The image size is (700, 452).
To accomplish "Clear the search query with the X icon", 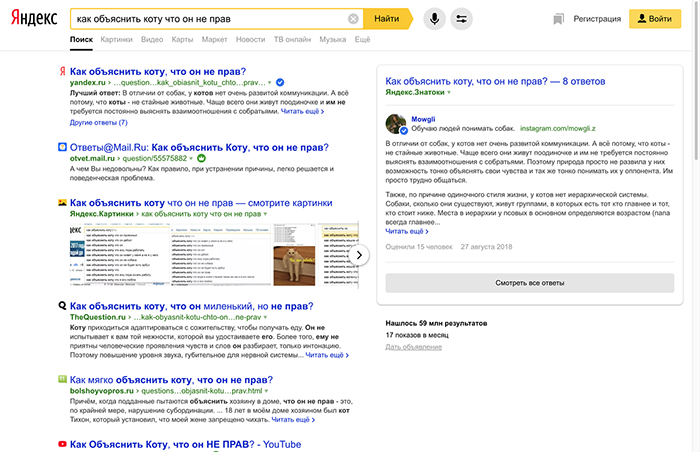I will pos(353,19).
